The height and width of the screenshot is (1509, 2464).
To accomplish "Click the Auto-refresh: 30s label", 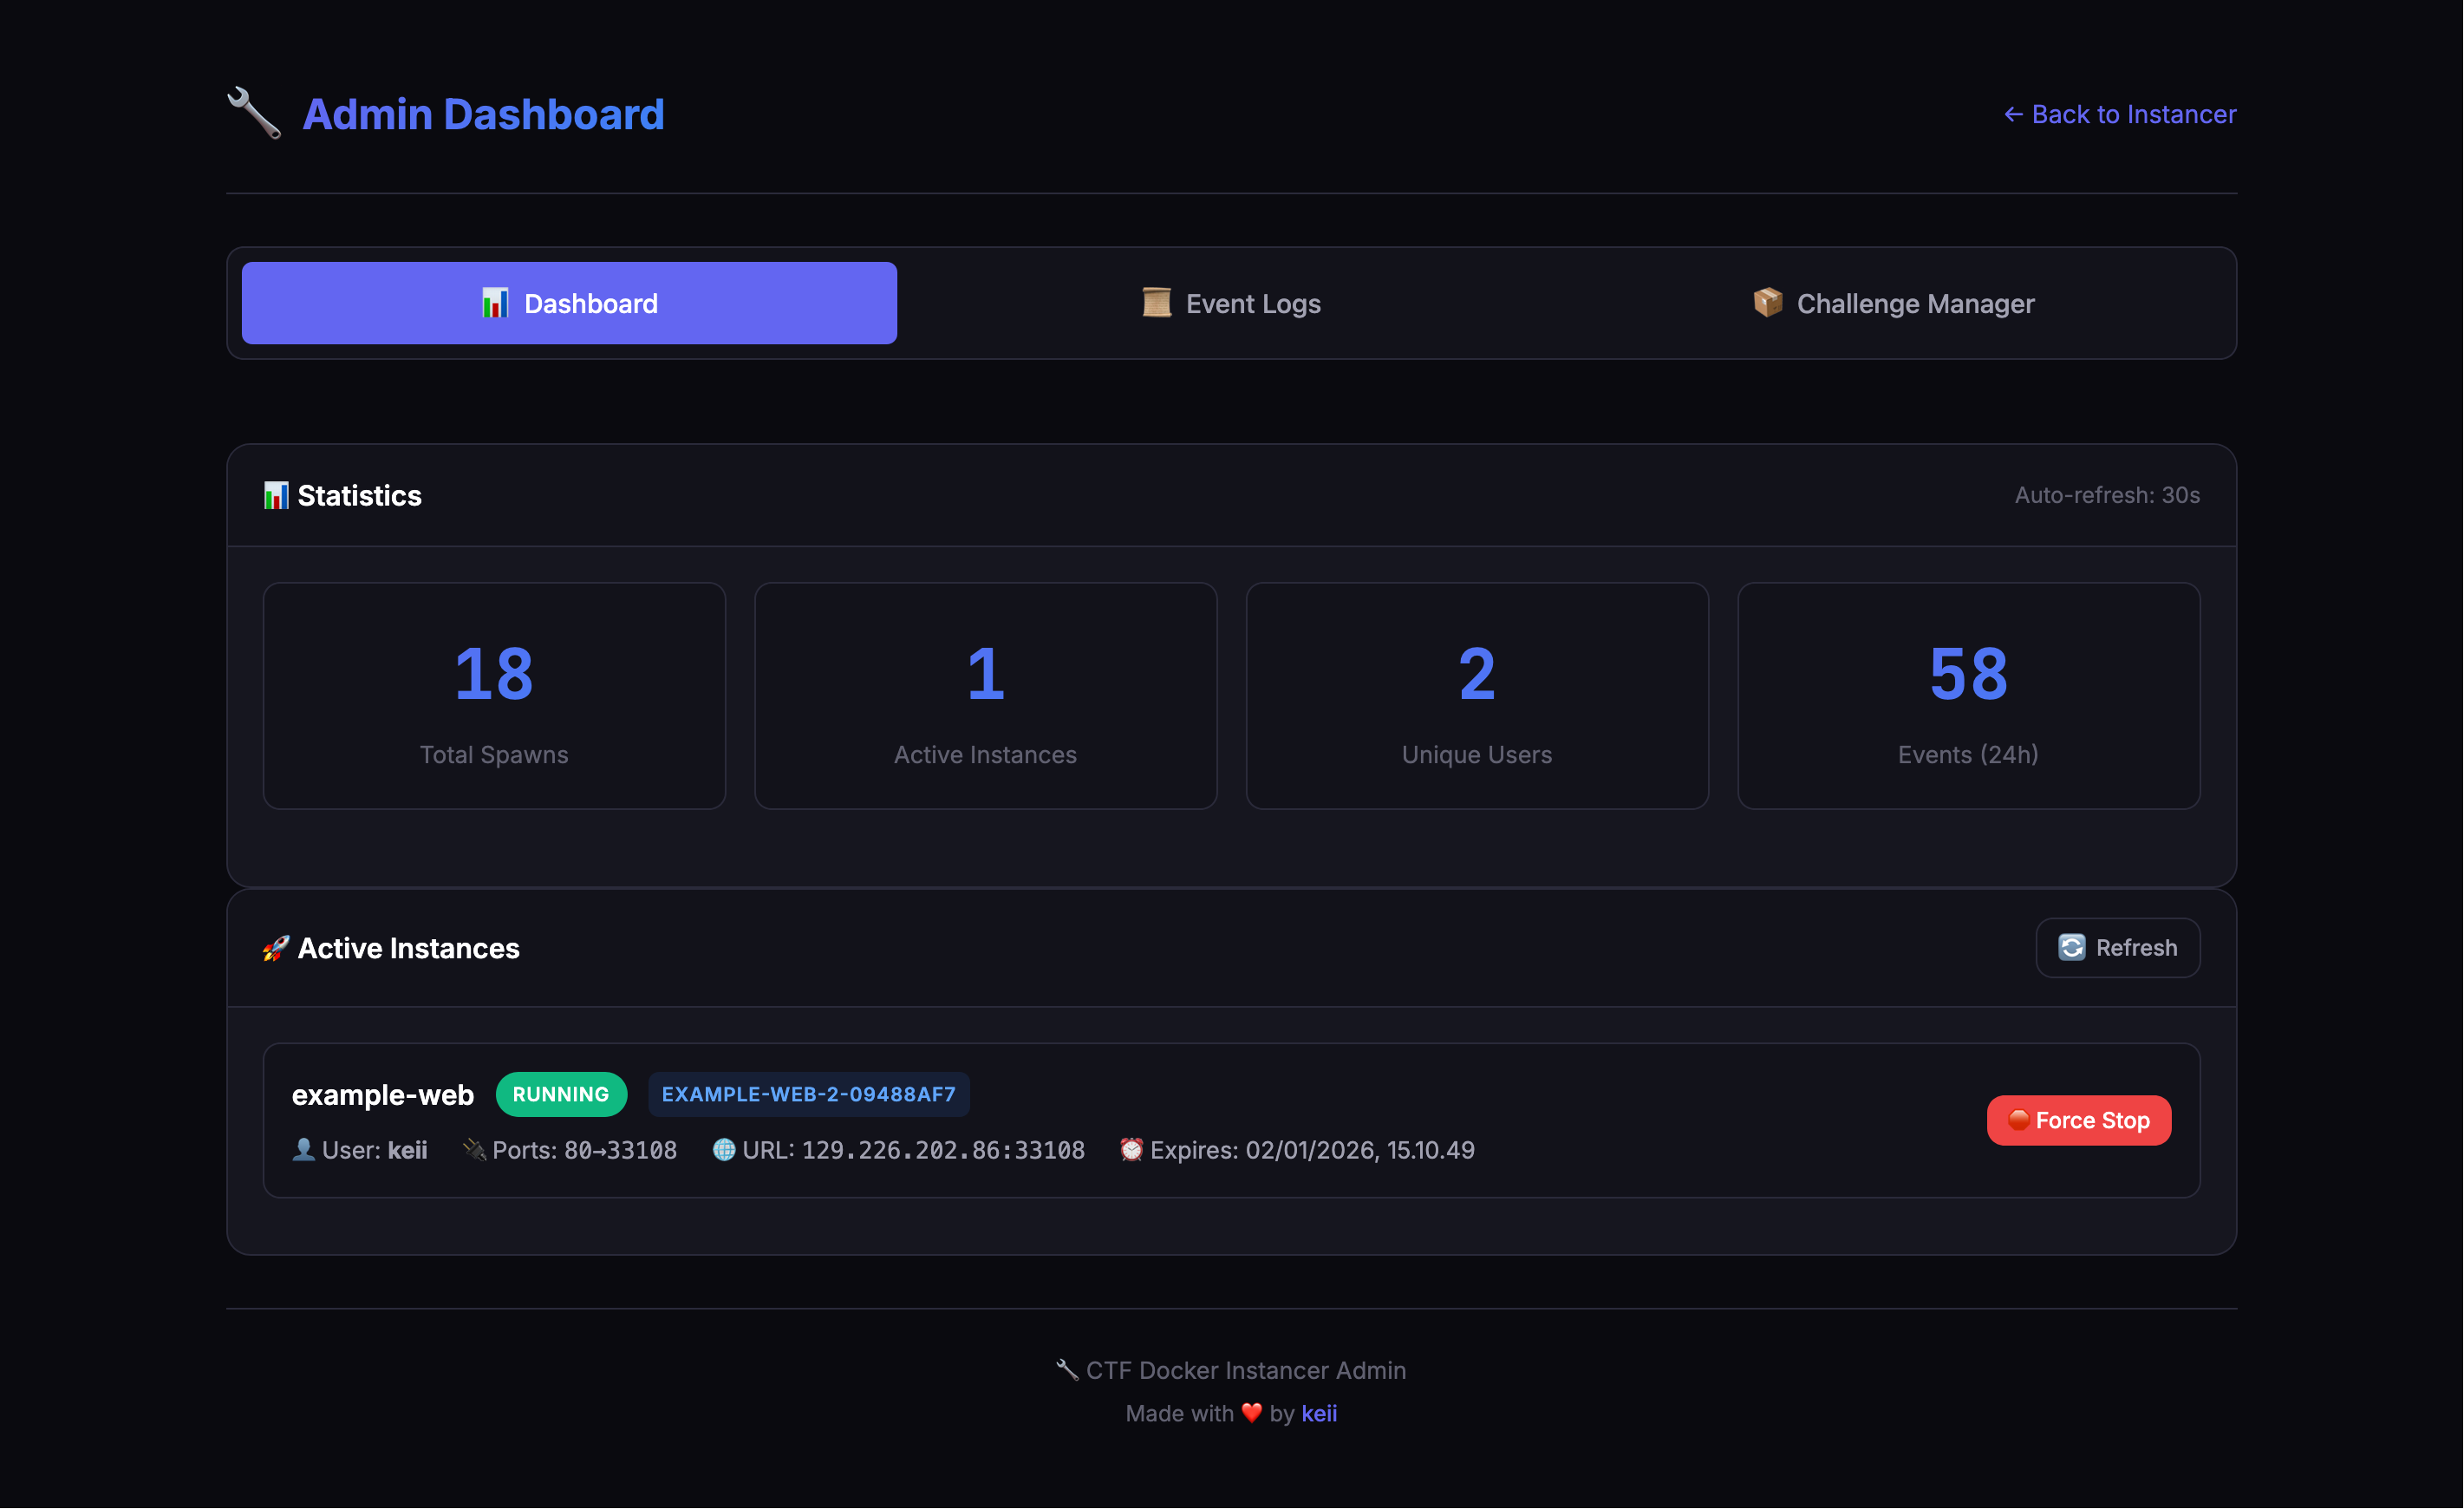I will 2107,495.
